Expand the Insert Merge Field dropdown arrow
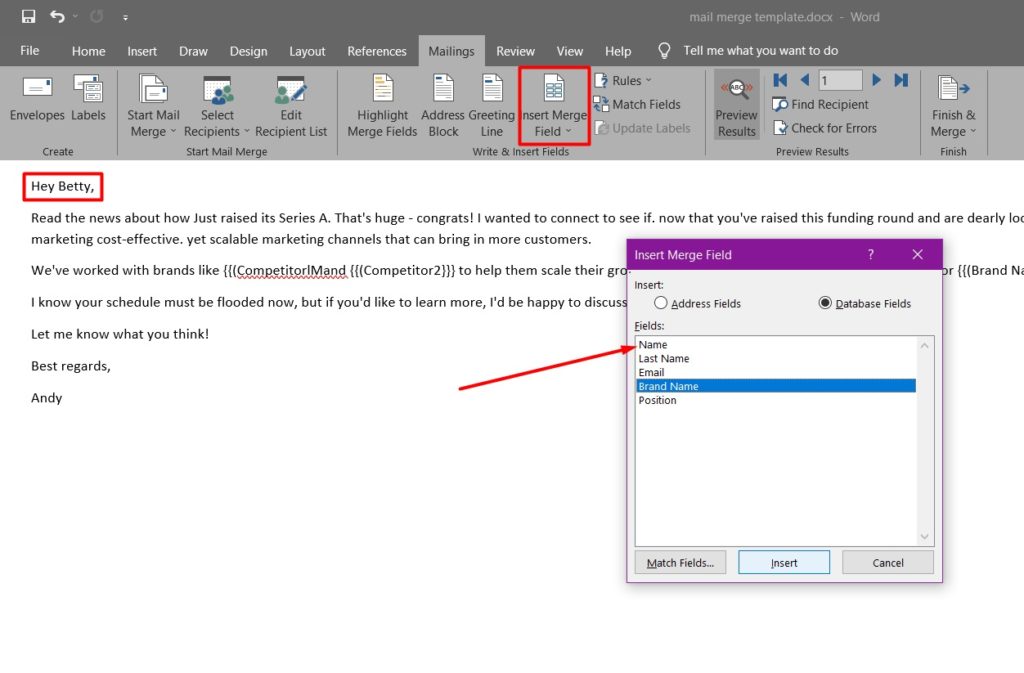This screenshot has height=673, width=1024. coord(568,131)
